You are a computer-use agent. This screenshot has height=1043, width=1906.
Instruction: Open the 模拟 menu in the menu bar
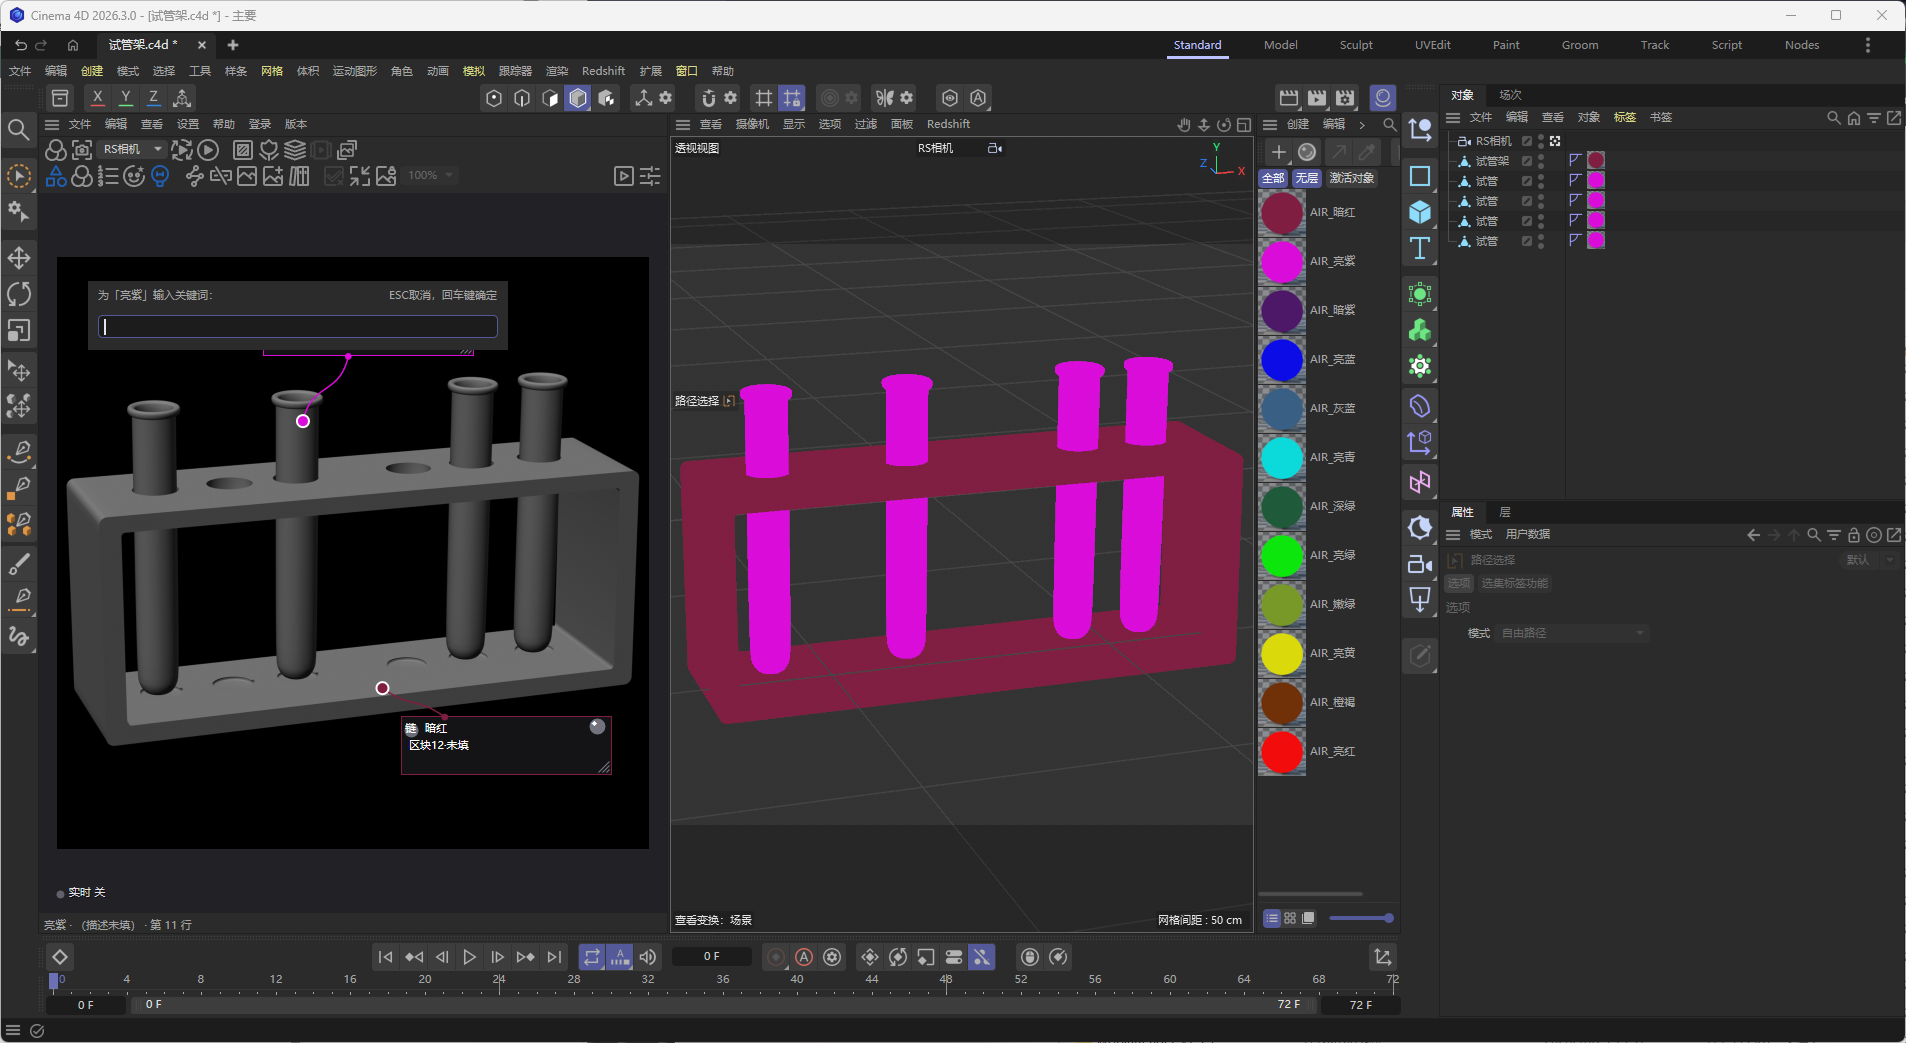tap(474, 71)
